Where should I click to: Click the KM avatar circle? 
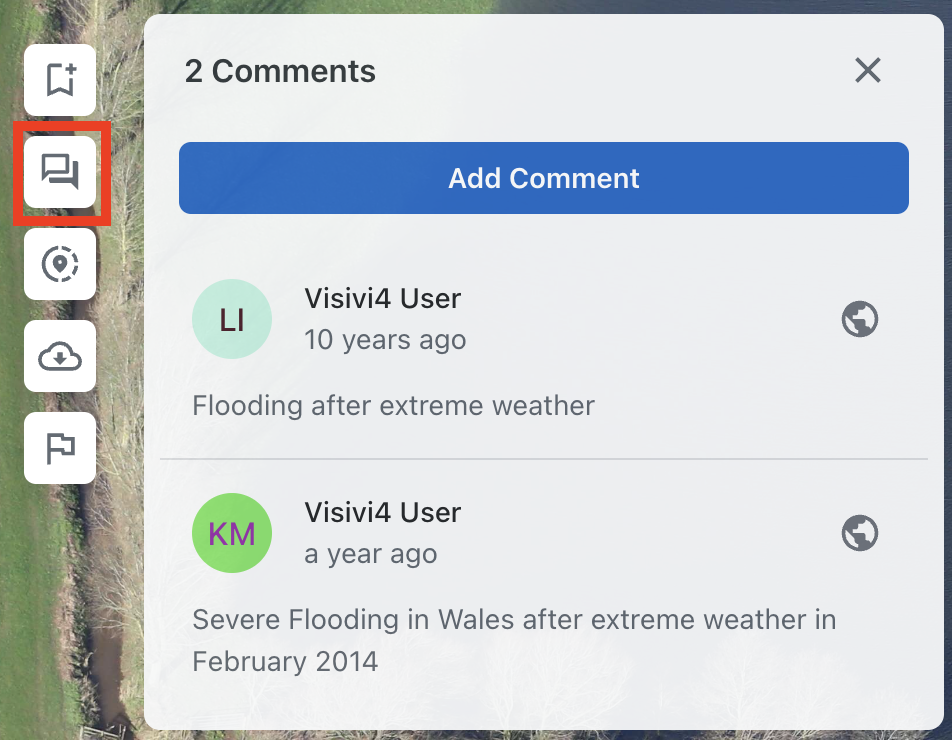click(232, 533)
